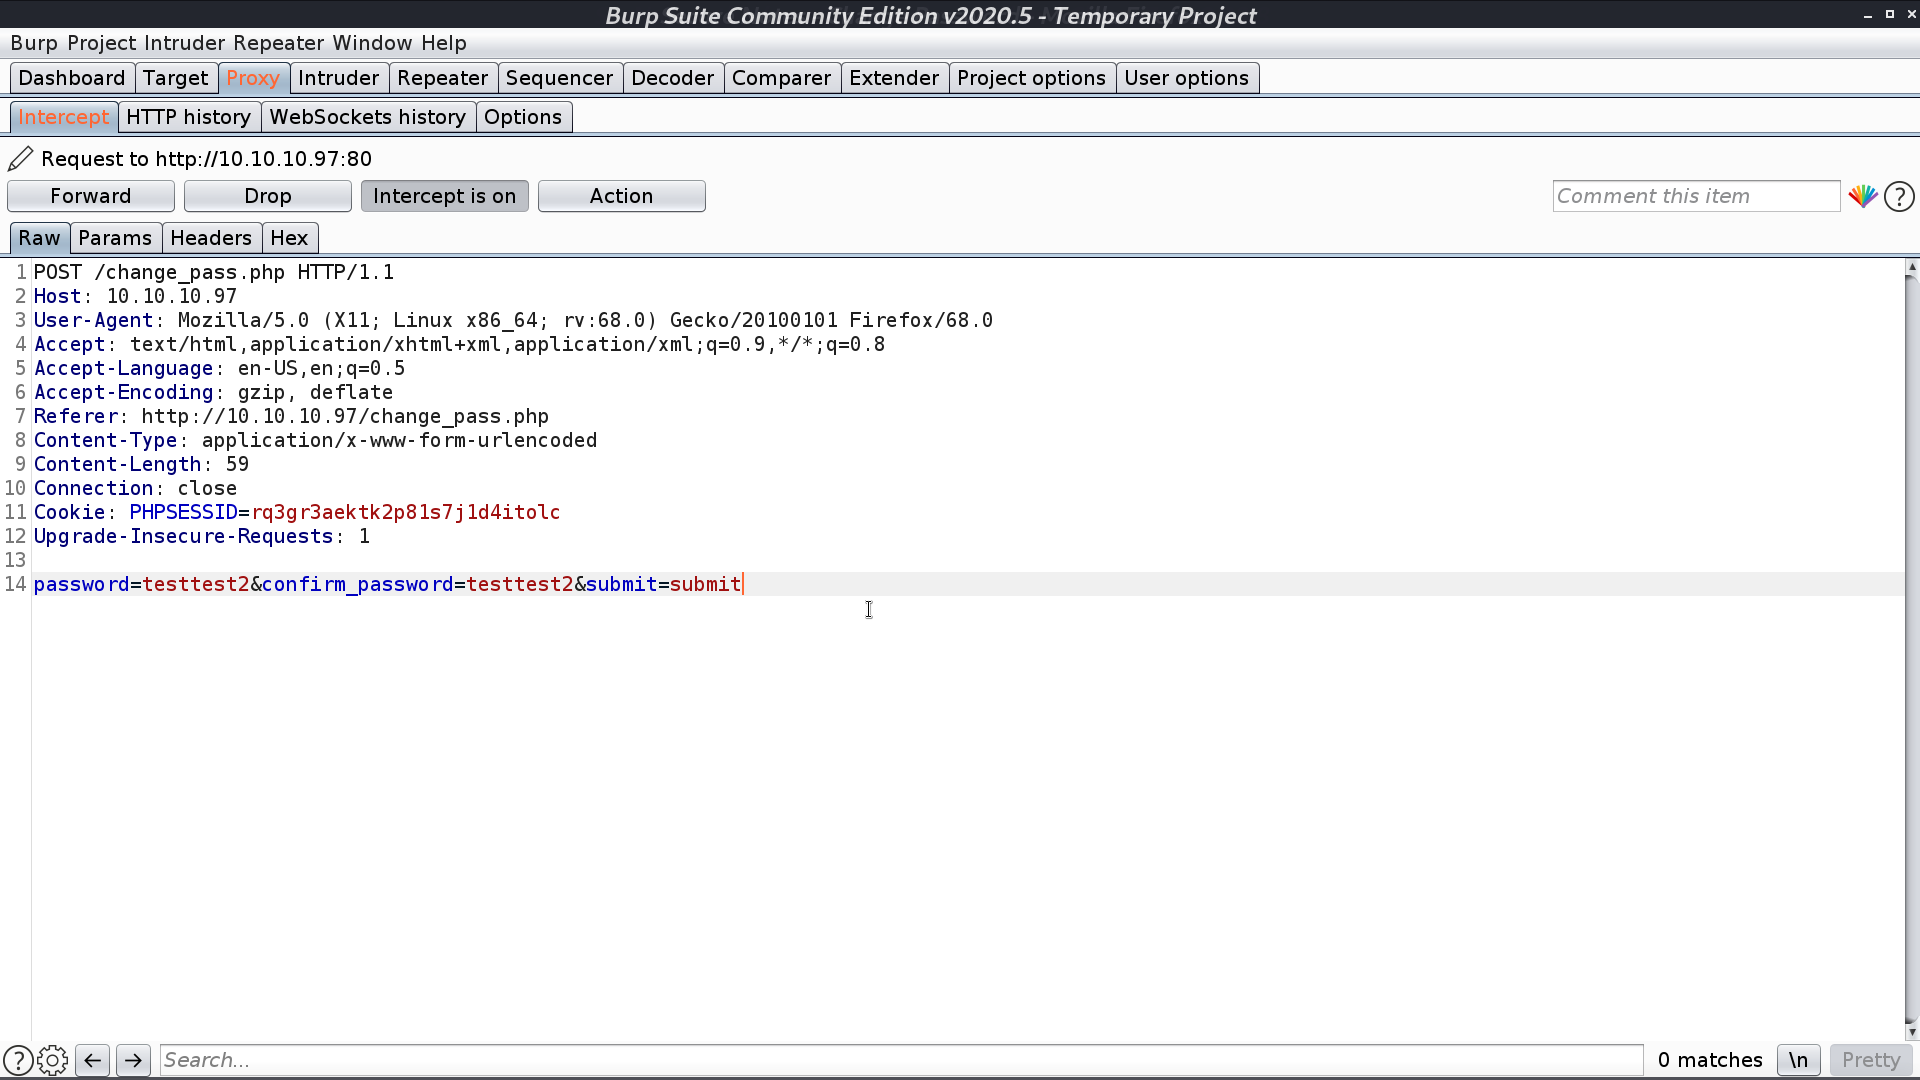Click the scrollbar up arrow
Screen dimensions: 1920x1080
[x=1911, y=267]
